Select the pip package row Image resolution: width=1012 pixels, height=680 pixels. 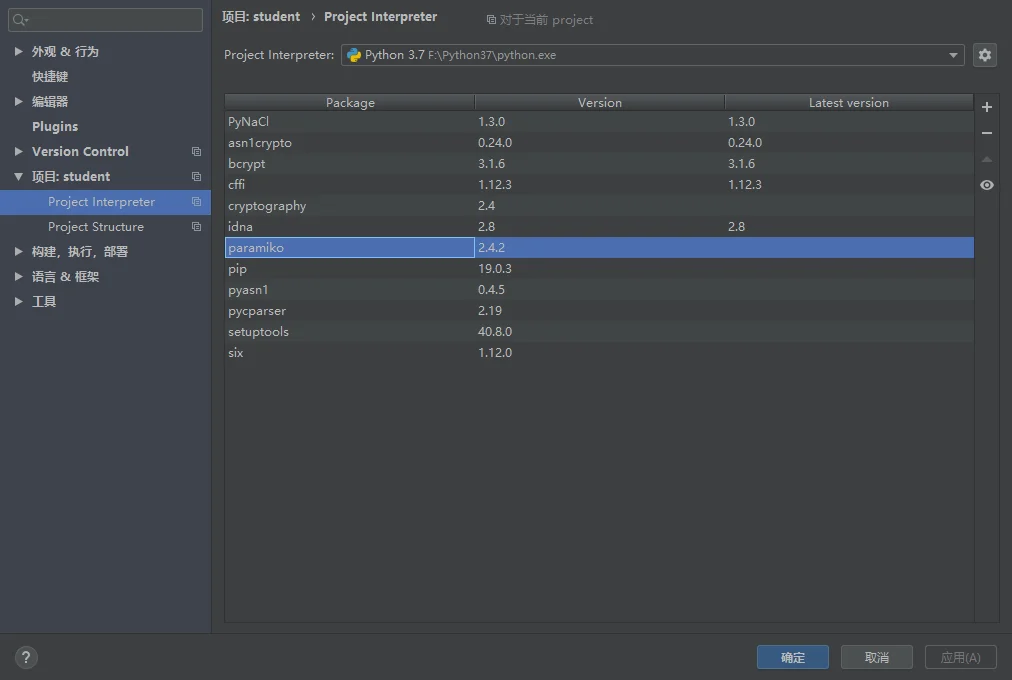click(599, 268)
